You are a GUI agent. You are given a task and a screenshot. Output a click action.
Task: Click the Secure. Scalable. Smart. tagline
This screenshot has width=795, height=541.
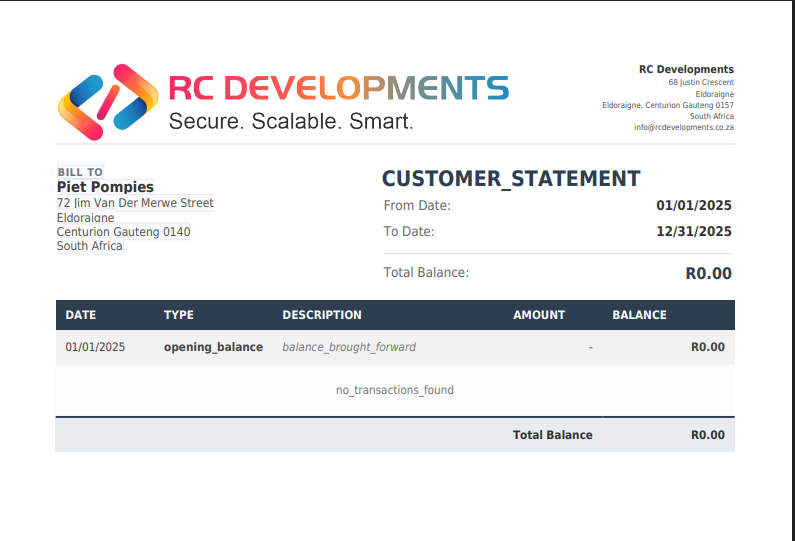click(x=290, y=122)
